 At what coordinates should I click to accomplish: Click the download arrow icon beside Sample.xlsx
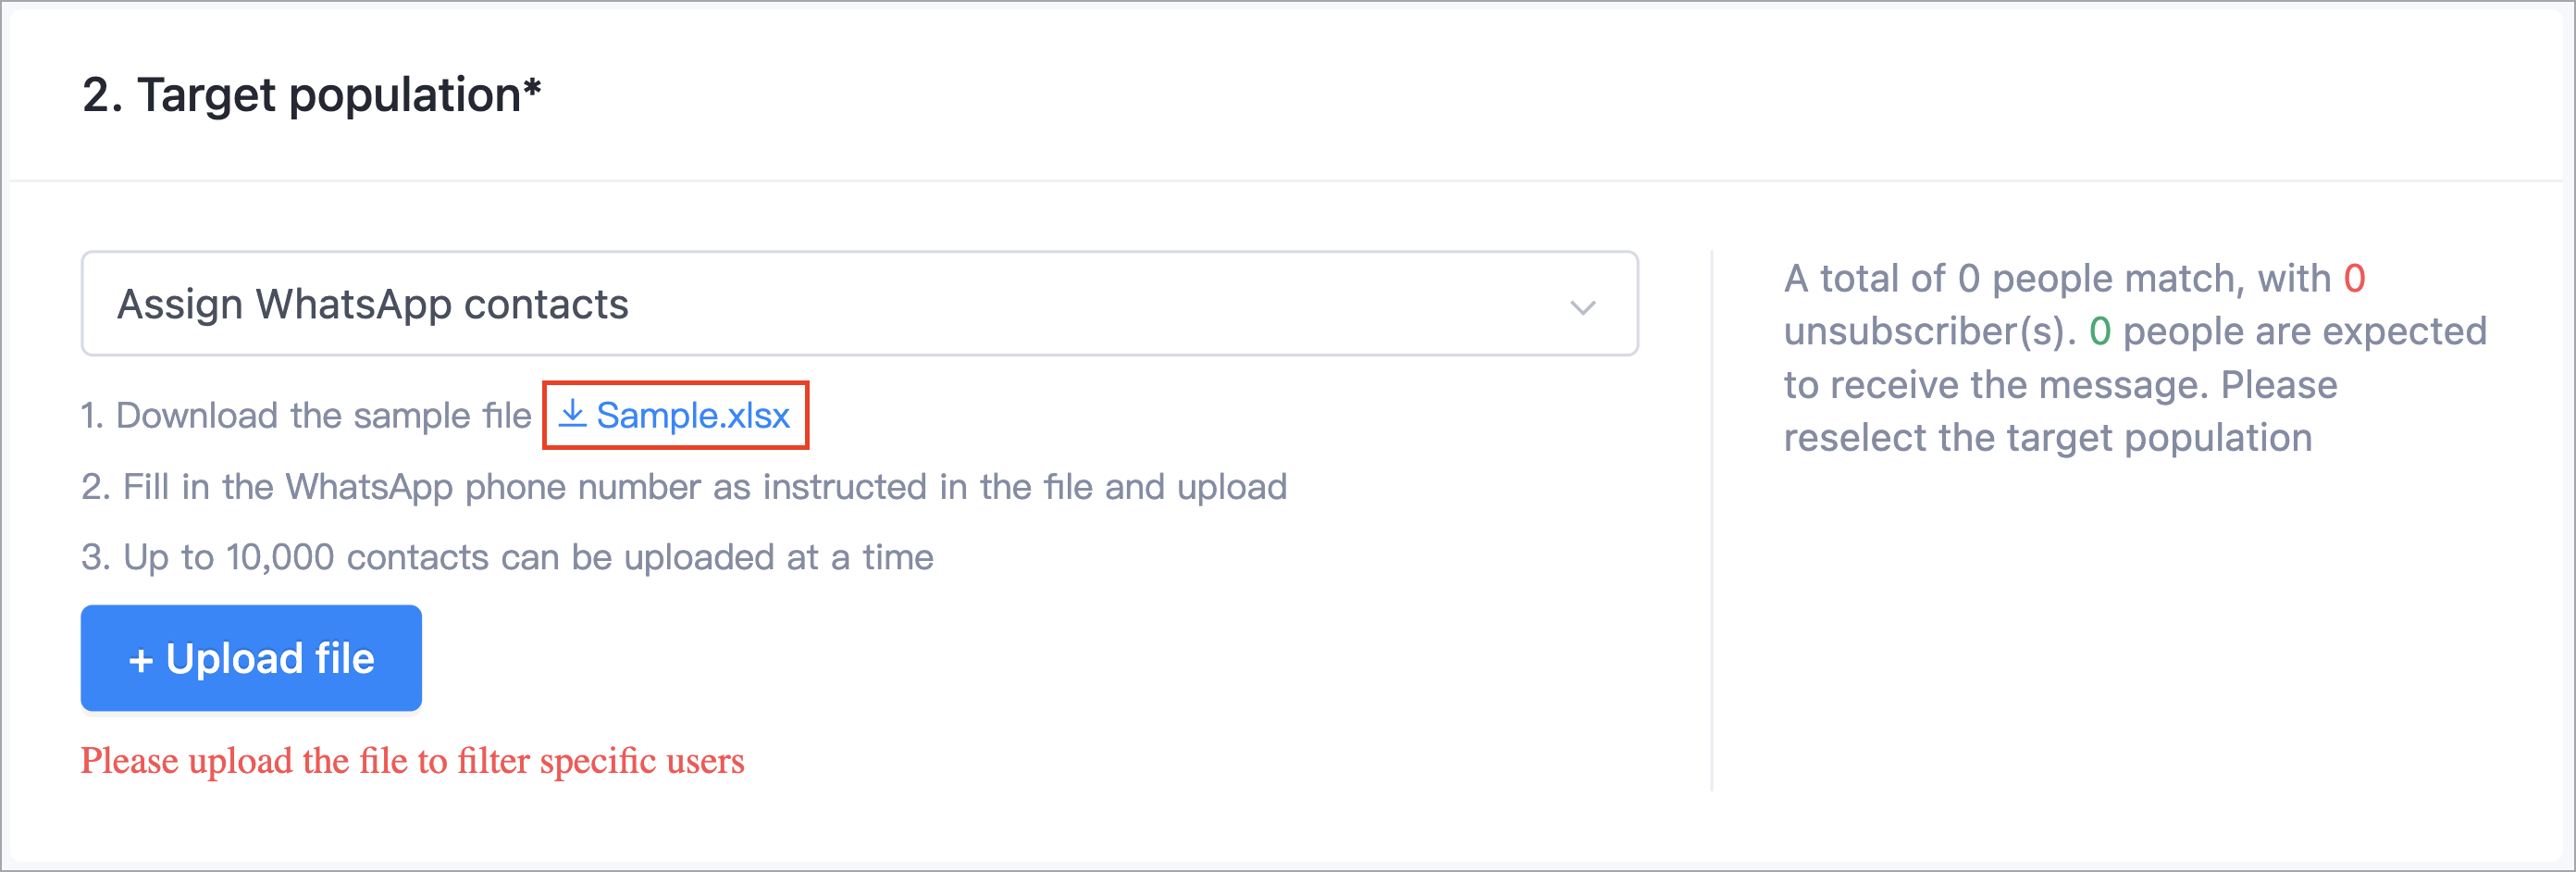[x=572, y=413]
